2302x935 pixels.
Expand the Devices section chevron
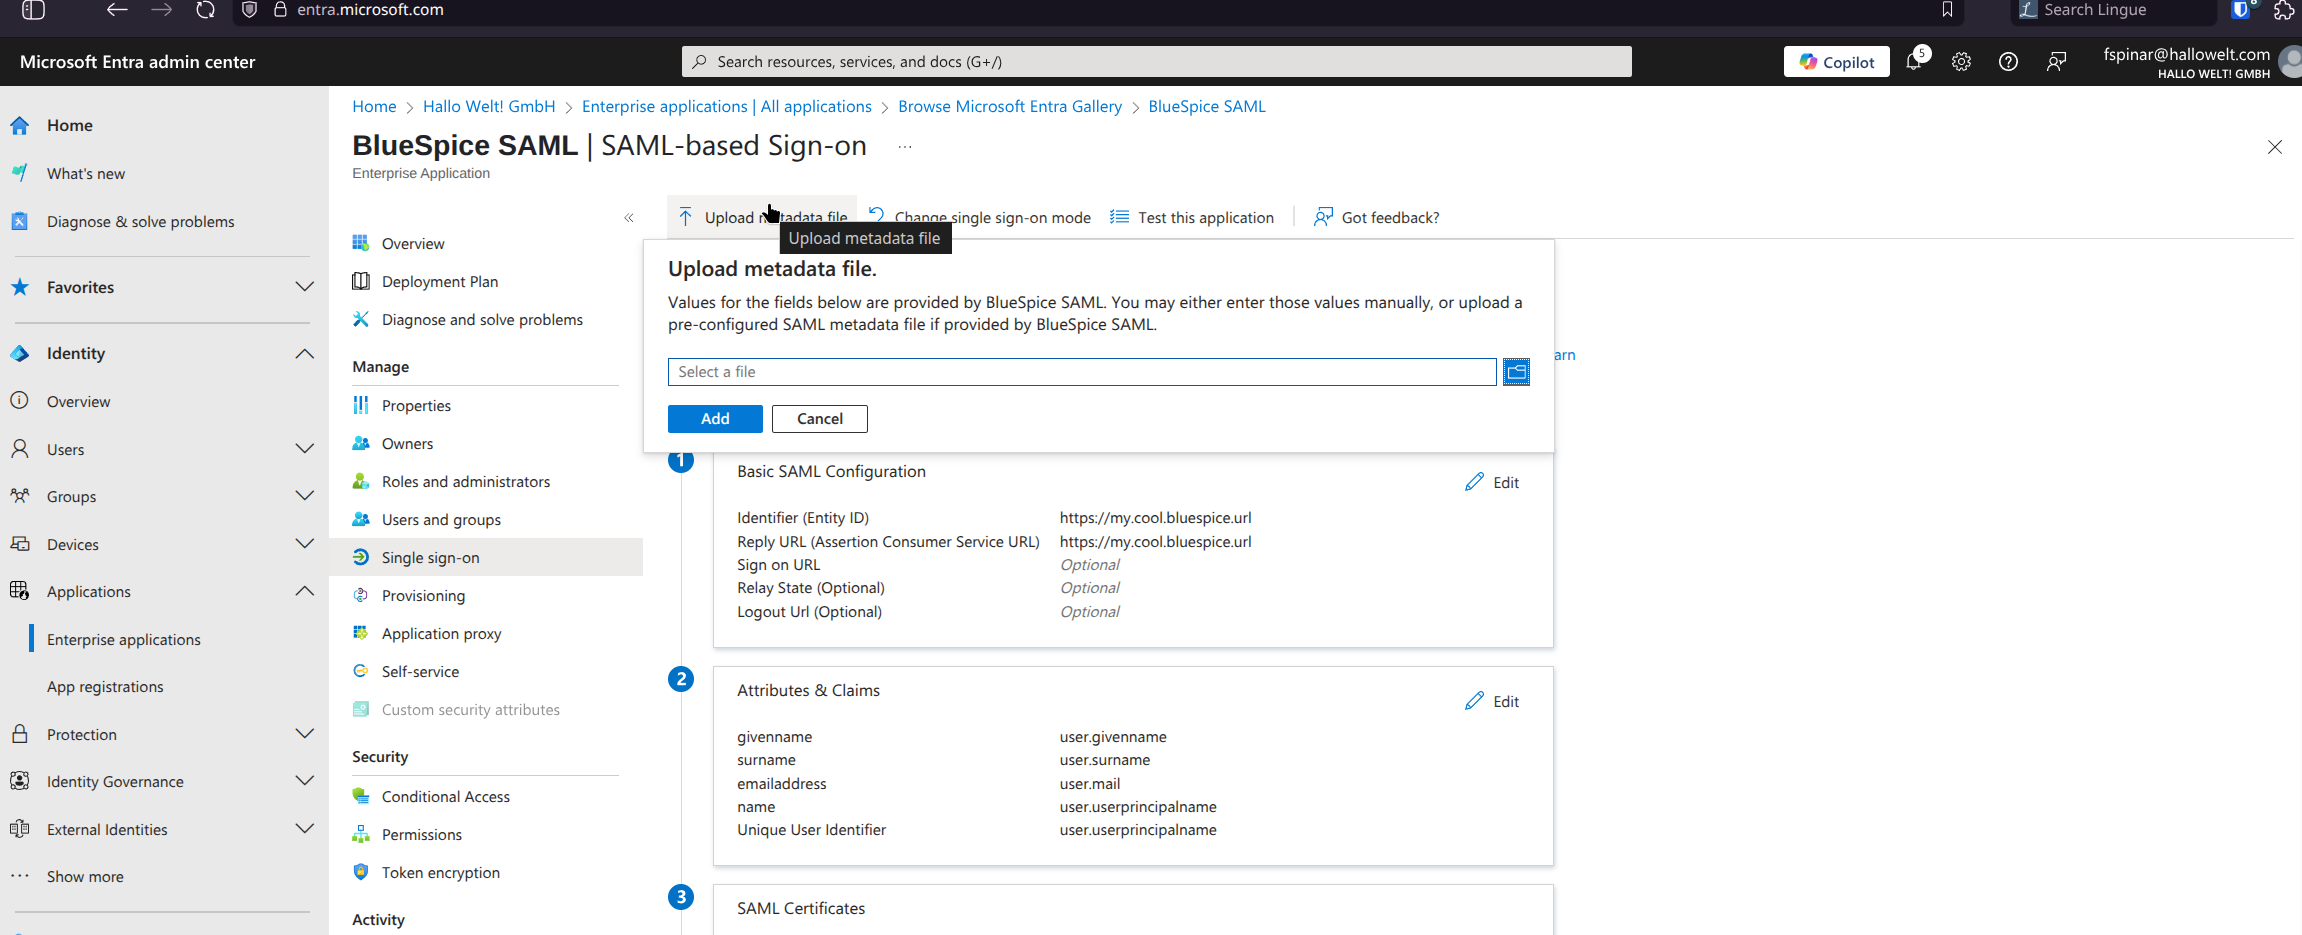(x=304, y=544)
